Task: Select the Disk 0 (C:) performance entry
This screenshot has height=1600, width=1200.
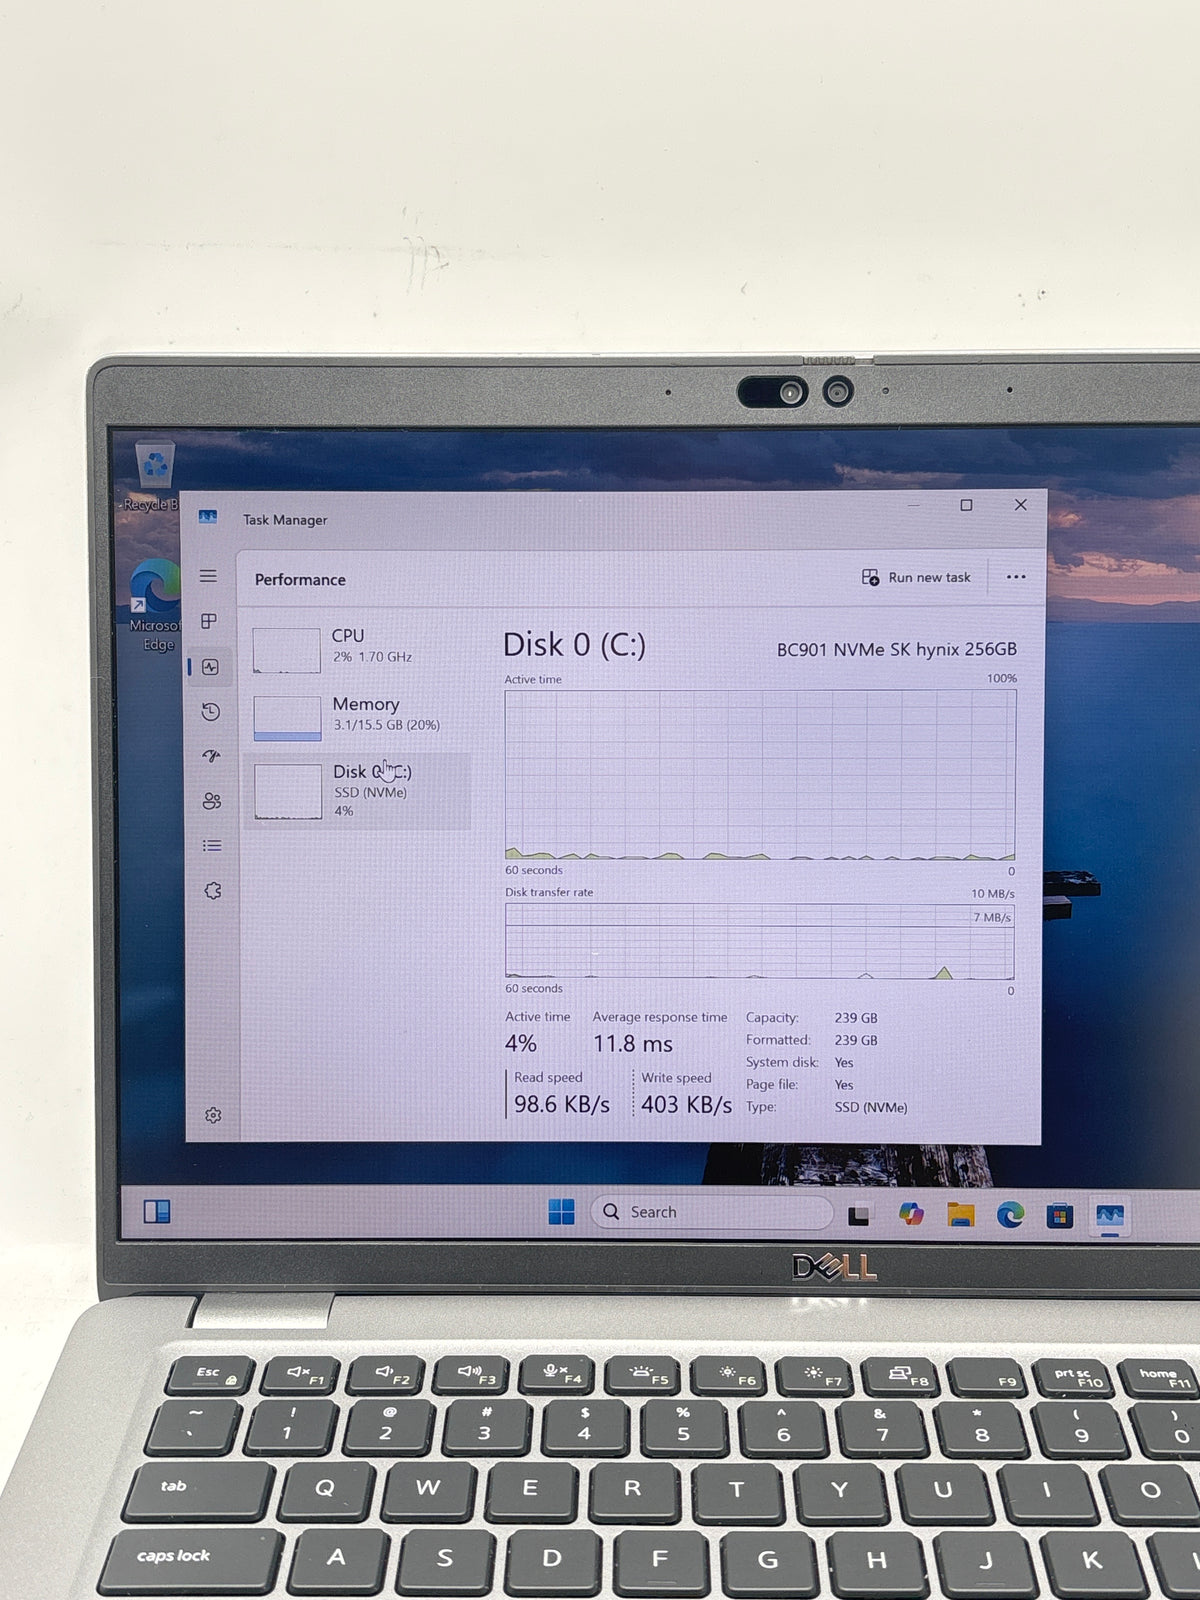Action: 357,791
